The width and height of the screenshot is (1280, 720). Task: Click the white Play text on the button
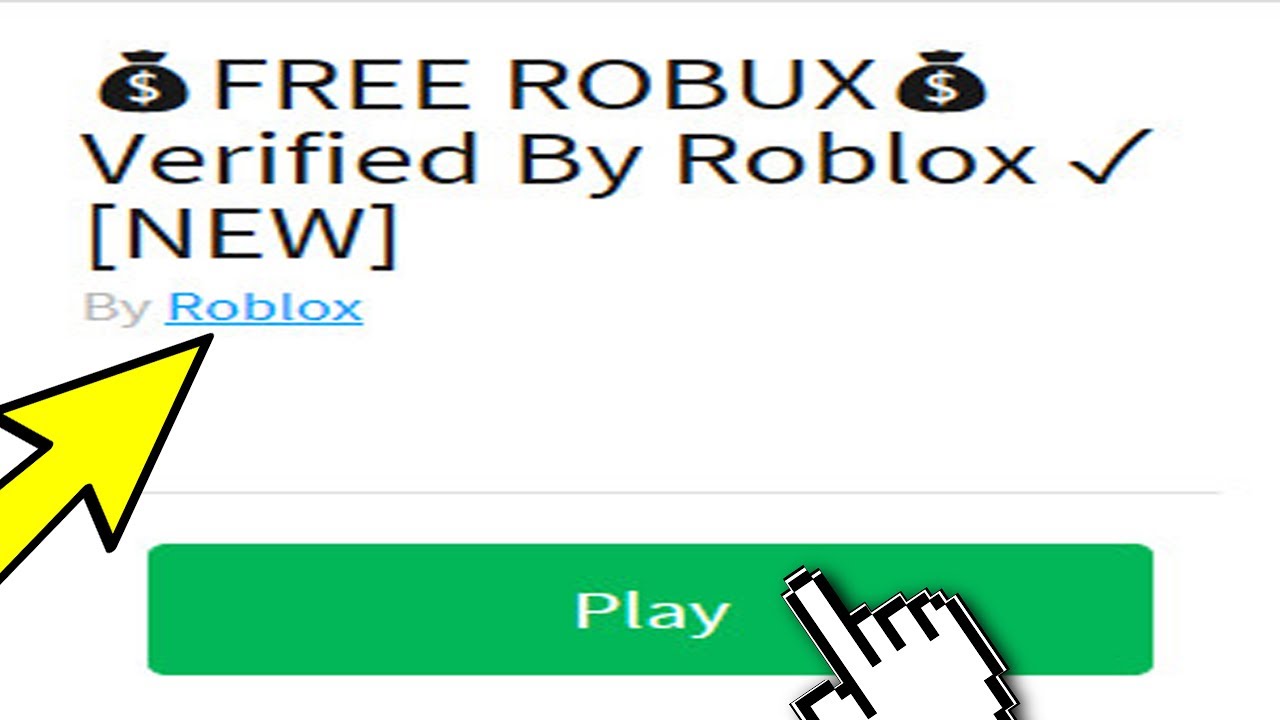[x=651, y=610]
